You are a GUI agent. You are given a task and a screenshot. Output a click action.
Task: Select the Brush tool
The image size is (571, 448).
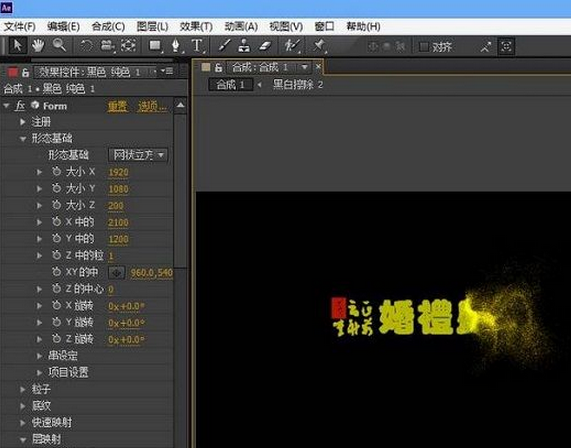[224, 46]
